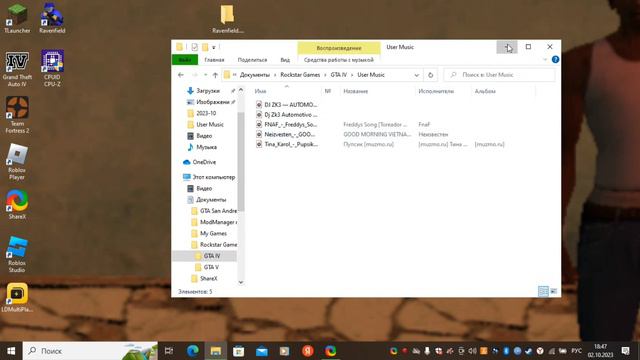Open Yandex browser from the taskbar
The width and height of the screenshot is (640, 360).
click(x=308, y=351)
